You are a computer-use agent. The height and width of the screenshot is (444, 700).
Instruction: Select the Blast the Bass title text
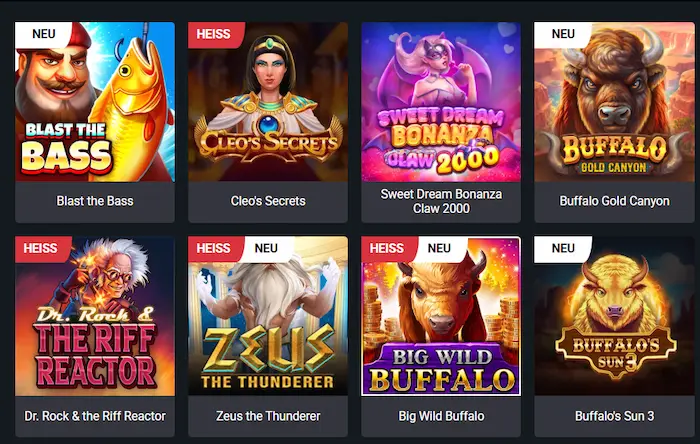click(x=95, y=201)
